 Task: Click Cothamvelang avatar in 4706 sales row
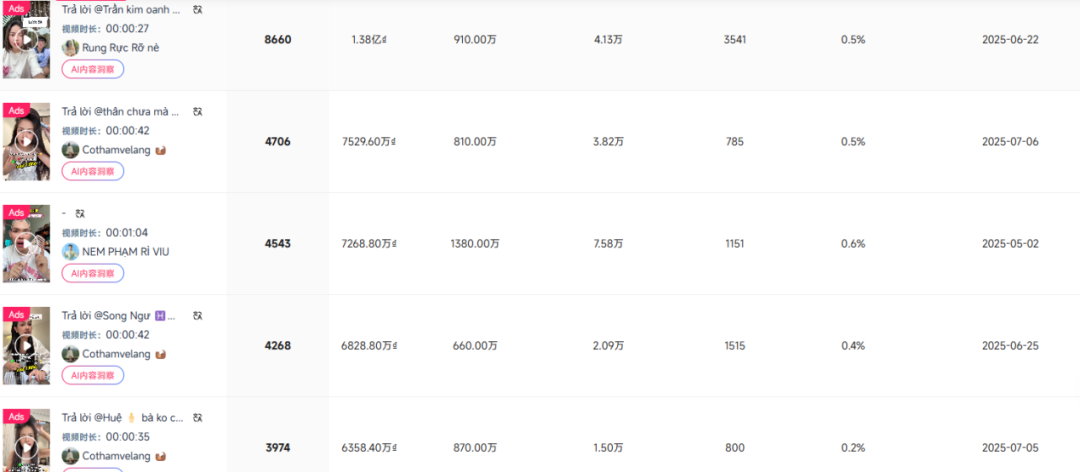pos(70,150)
